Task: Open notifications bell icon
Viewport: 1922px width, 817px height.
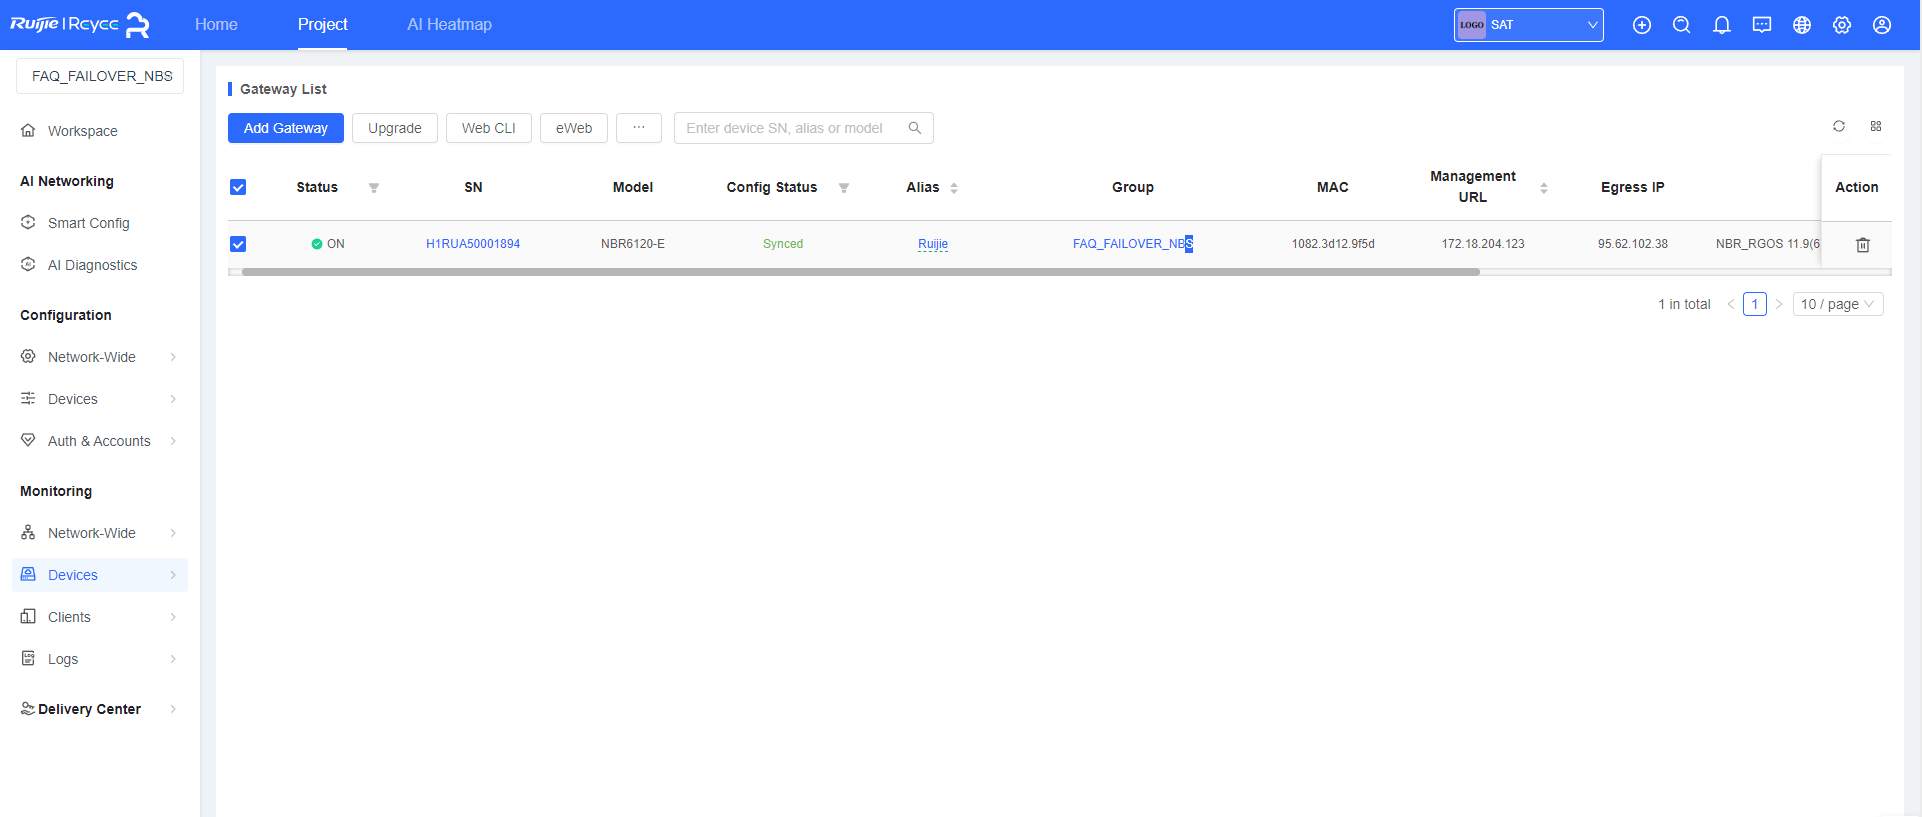Action: 1722,25
